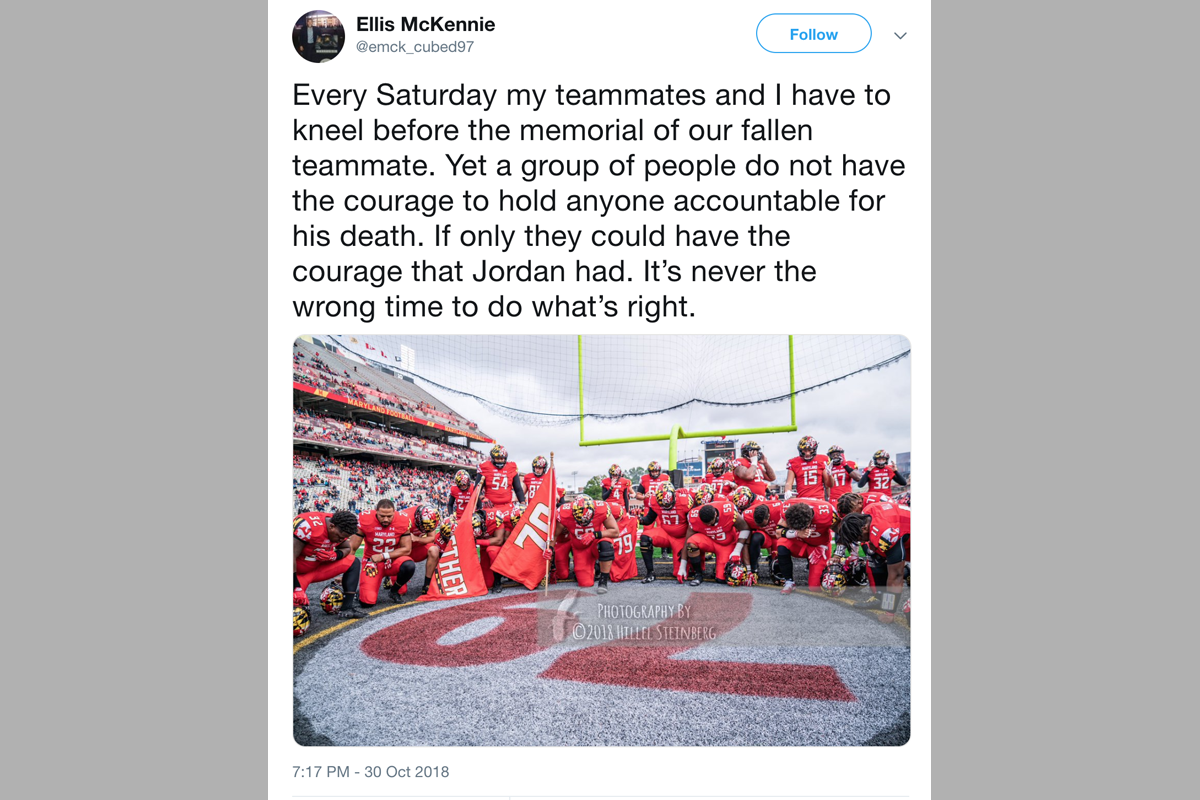The height and width of the screenshot is (800, 1200).
Task: Open Ellis McKennie's profile avatar
Action: click(318, 36)
